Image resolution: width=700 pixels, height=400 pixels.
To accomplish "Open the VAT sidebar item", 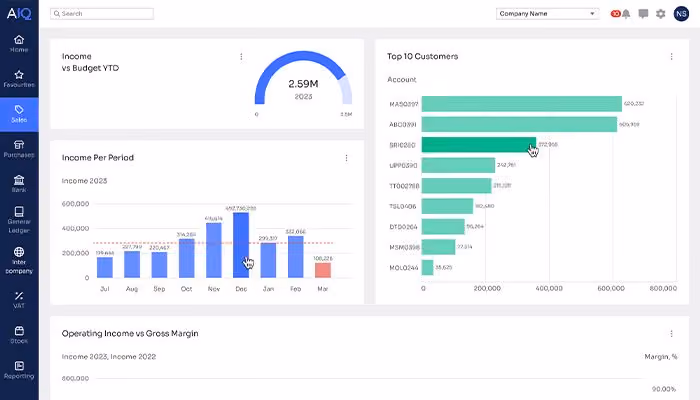I will click(19, 300).
